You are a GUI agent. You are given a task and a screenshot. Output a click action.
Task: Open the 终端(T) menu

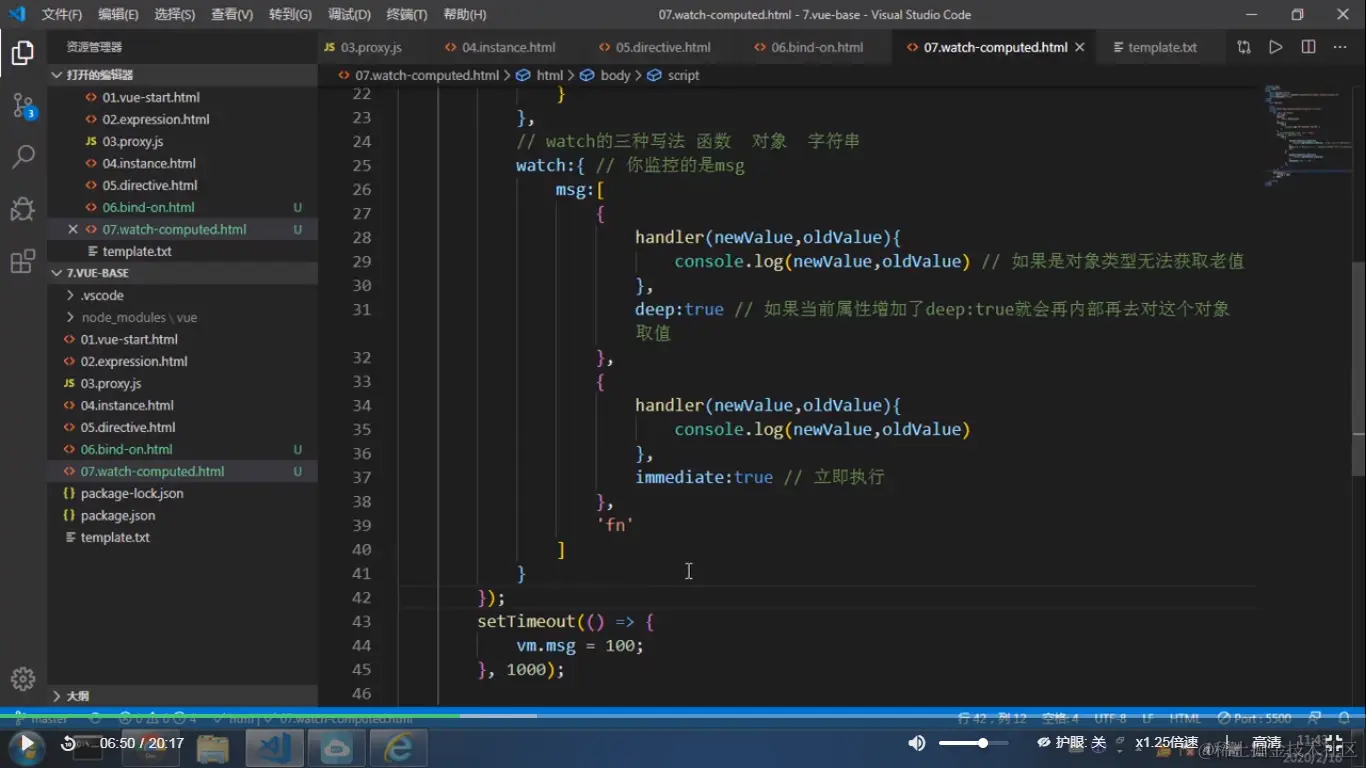click(x=406, y=15)
